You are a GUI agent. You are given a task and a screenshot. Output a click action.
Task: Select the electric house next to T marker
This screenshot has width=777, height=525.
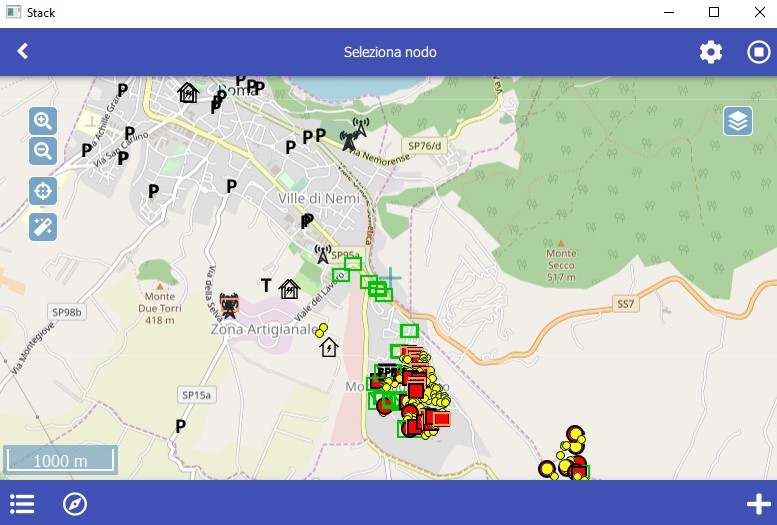290,289
